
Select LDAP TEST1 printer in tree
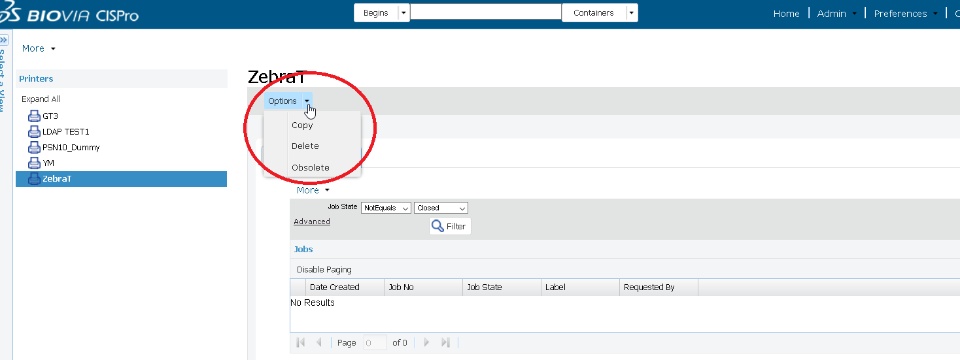[x=66, y=132]
